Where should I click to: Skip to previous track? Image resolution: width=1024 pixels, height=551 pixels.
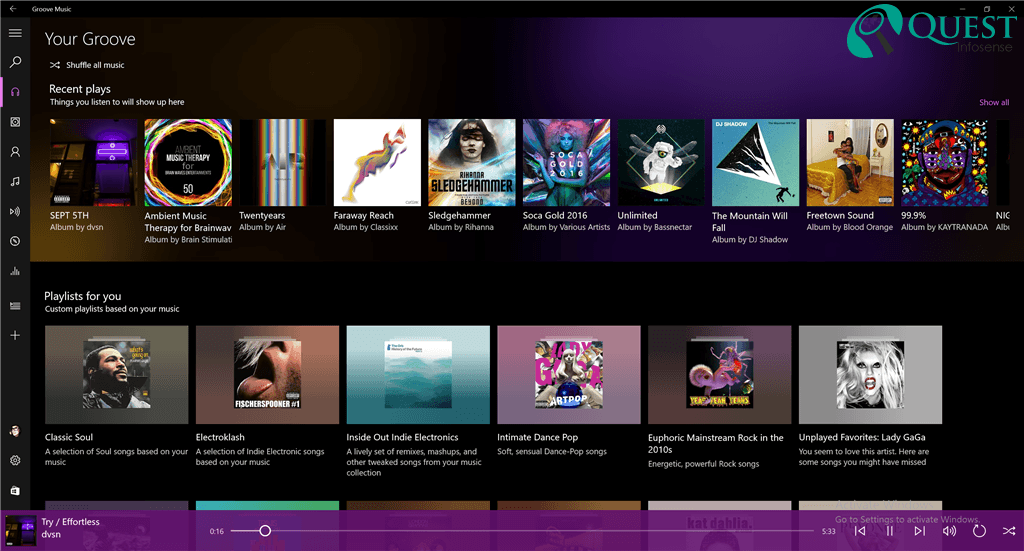[860, 531]
